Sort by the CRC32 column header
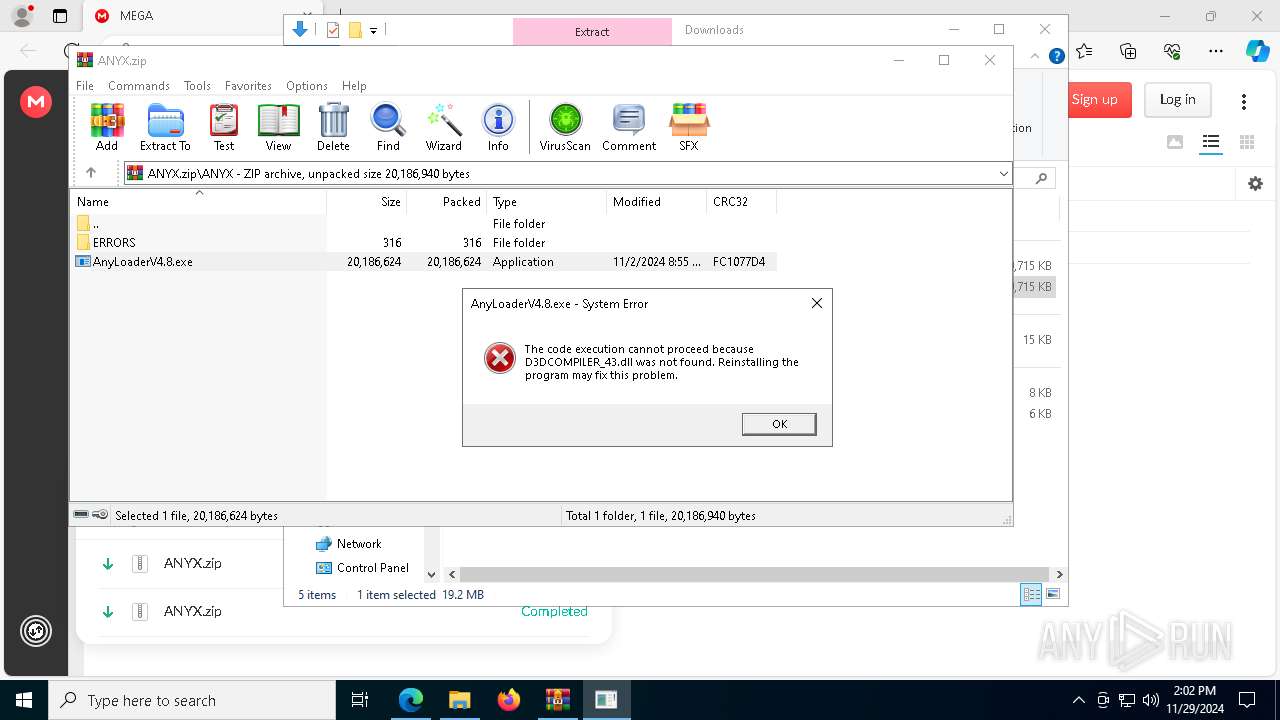Image resolution: width=1280 pixels, height=720 pixels. pos(741,201)
